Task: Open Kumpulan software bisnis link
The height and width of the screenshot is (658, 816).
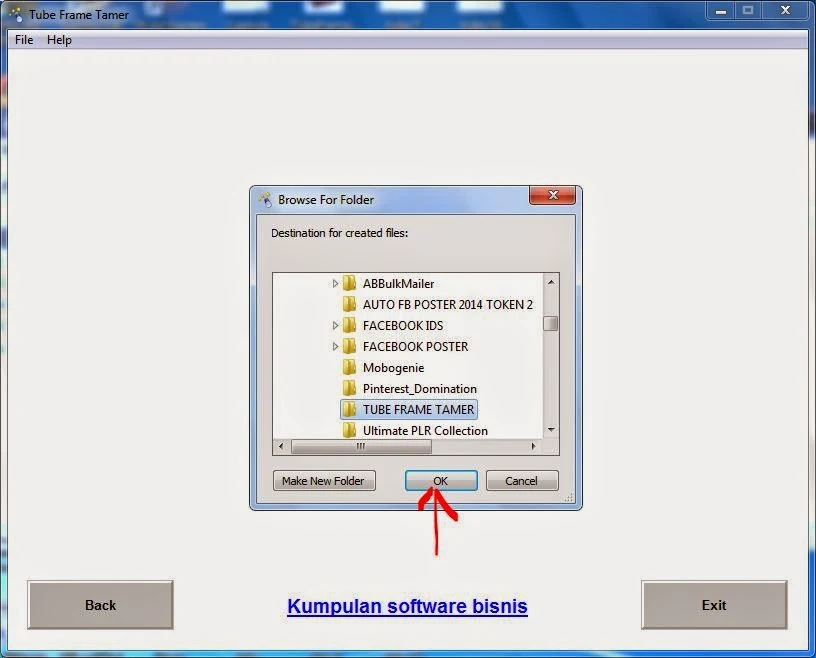Action: point(407,606)
